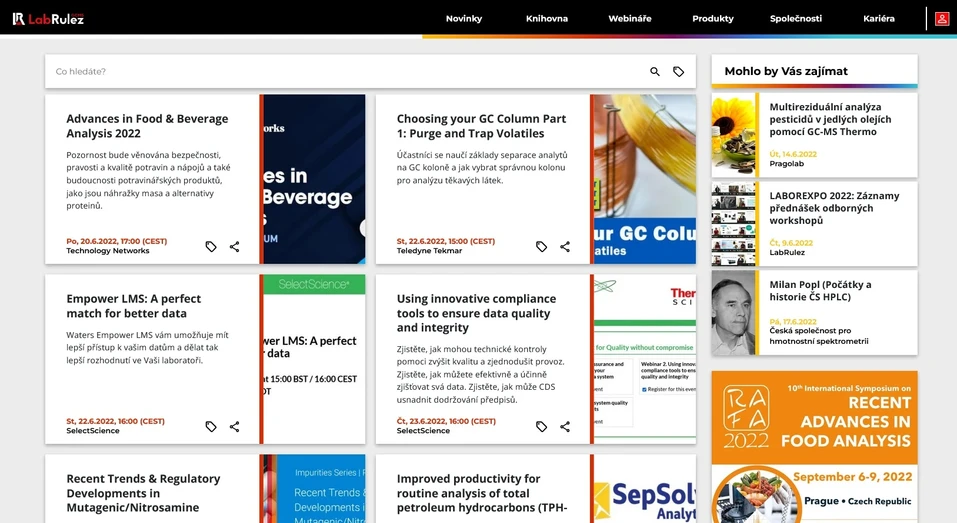Click the user account icon

tap(941, 18)
